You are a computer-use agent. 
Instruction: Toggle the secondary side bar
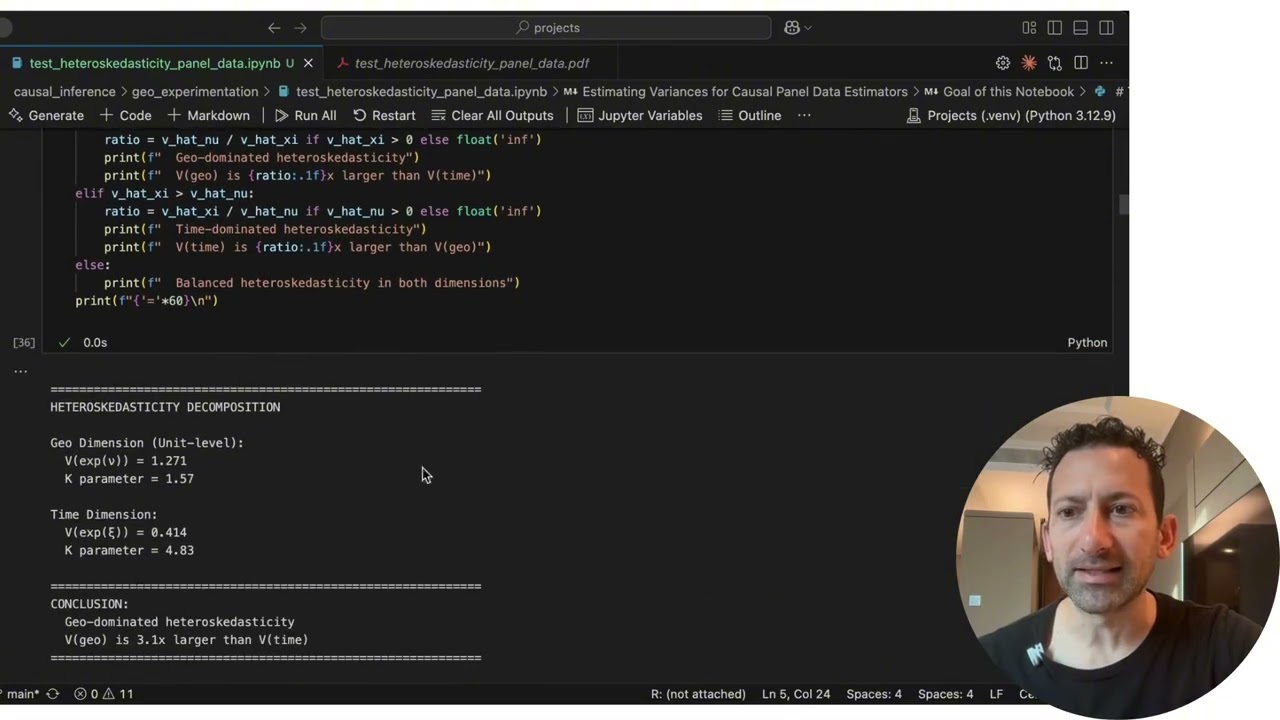click(1106, 28)
